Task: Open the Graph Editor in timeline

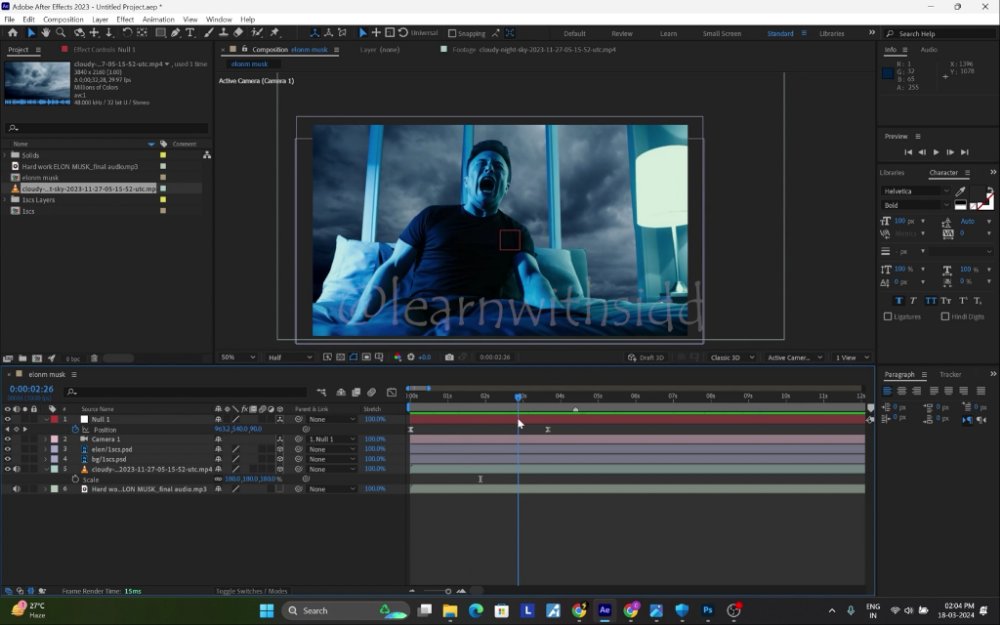Action: pyautogui.click(x=392, y=392)
